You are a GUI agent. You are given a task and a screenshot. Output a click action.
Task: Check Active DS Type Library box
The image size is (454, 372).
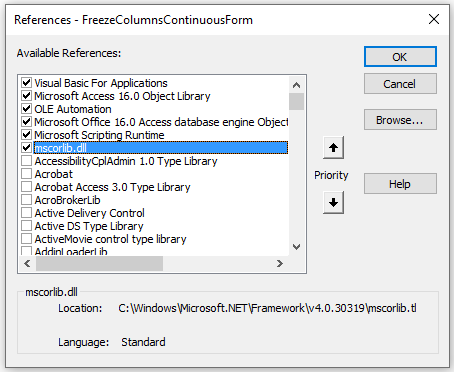[x=26, y=226]
